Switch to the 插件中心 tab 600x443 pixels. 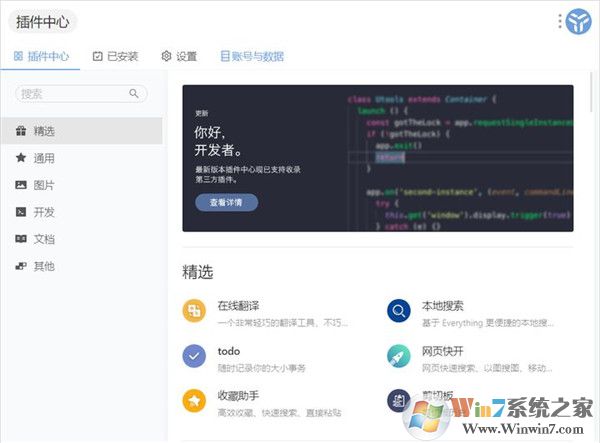[41, 57]
